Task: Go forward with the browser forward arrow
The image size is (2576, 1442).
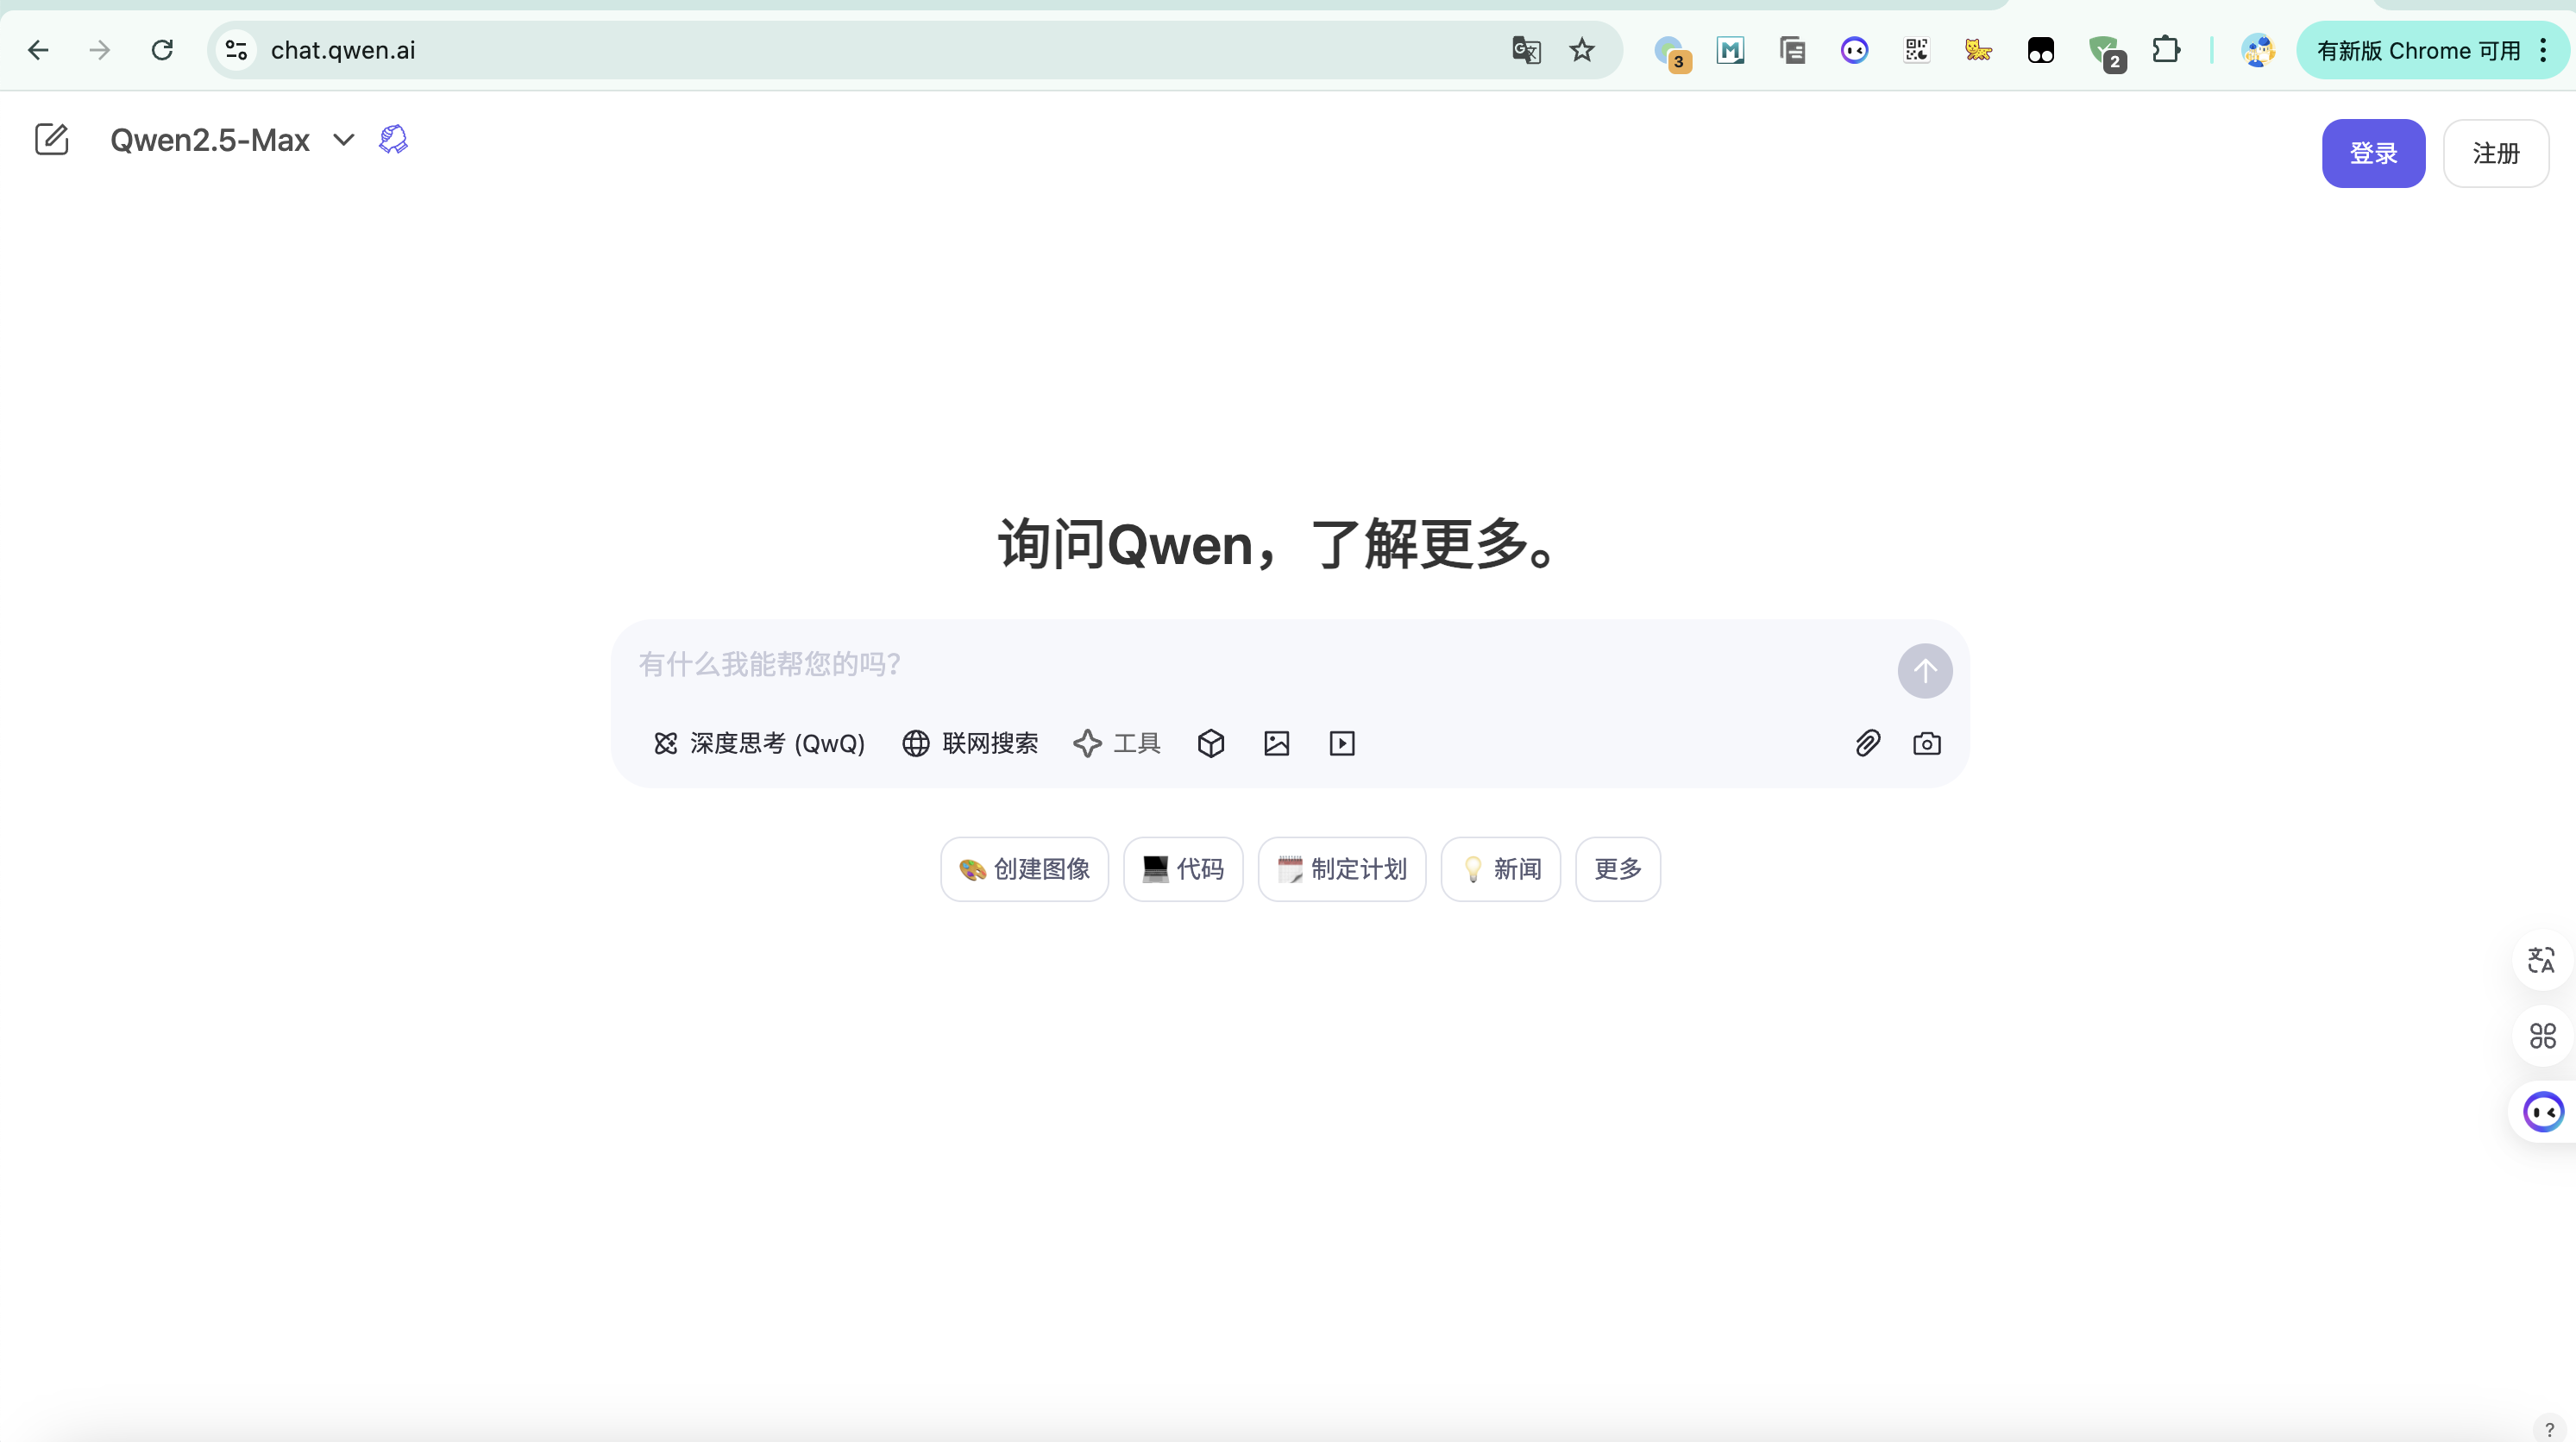Action: tap(100, 50)
